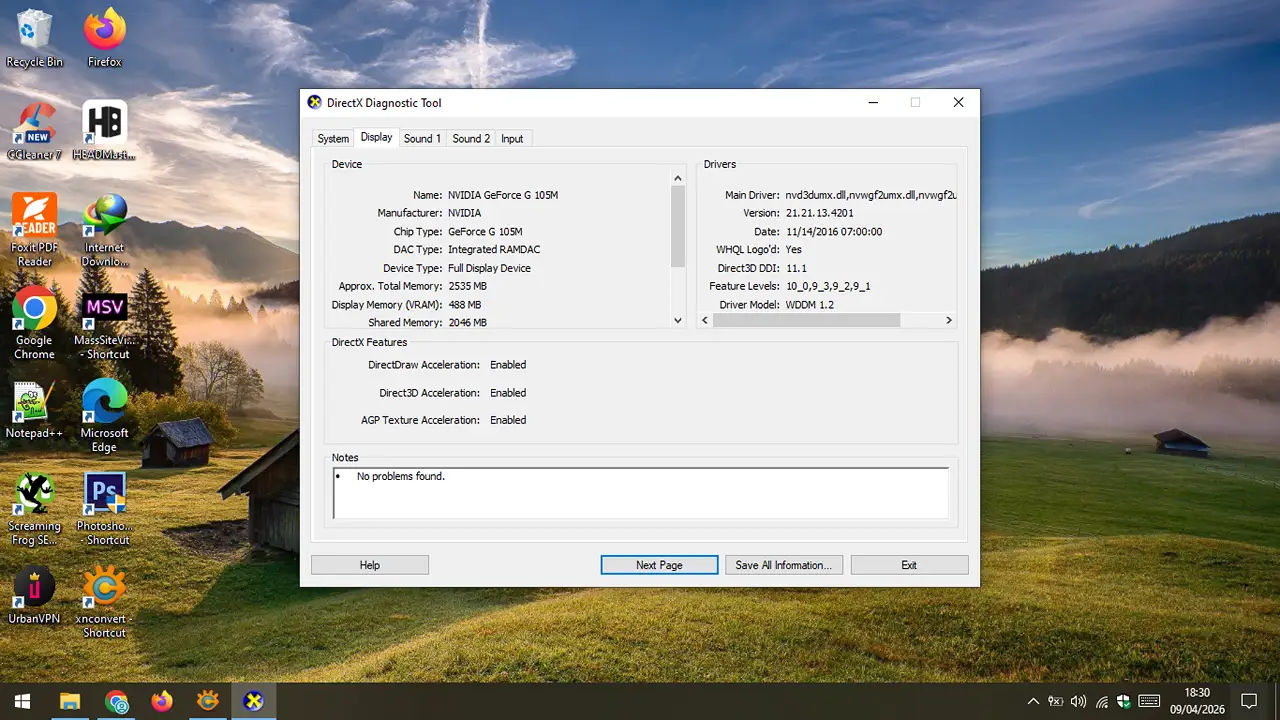Click the Help button
Screen dimensions: 1280x720
click(x=370, y=565)
